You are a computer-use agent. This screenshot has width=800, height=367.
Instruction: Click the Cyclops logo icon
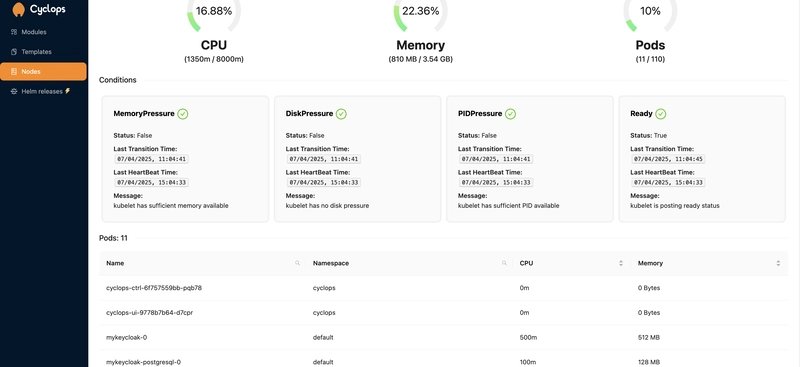(x=18, y=9)
